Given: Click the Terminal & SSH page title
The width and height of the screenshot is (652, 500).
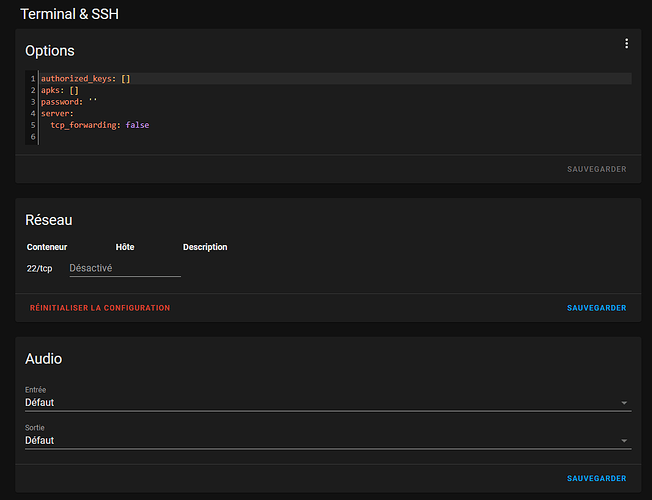Looking at the screenshot, I should pos(69,14).
